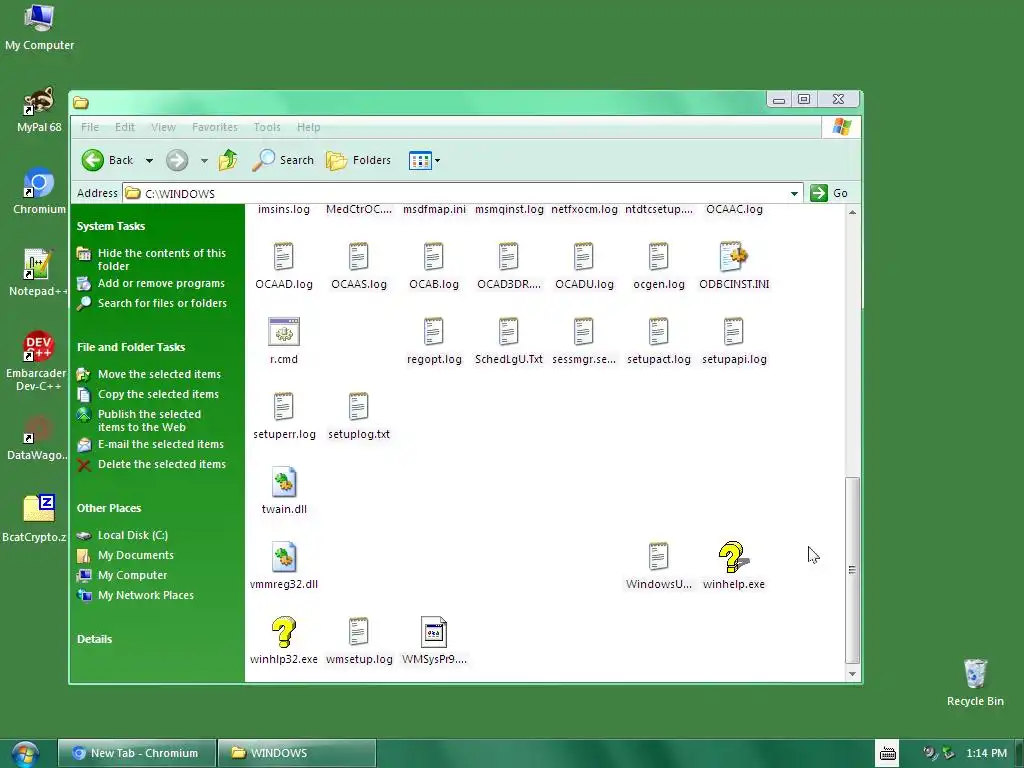
Task: Open the Search pane
Action: pos(283,160)
